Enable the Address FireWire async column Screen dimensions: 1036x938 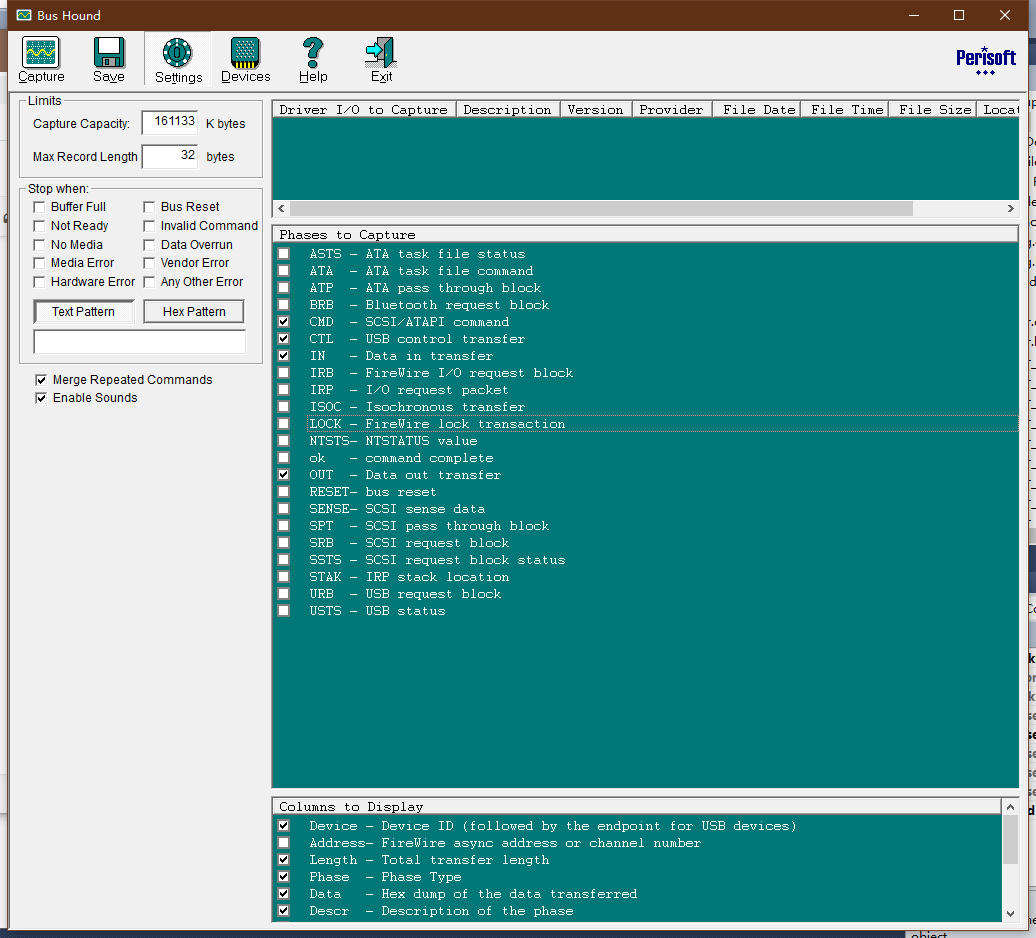(284, 843)
